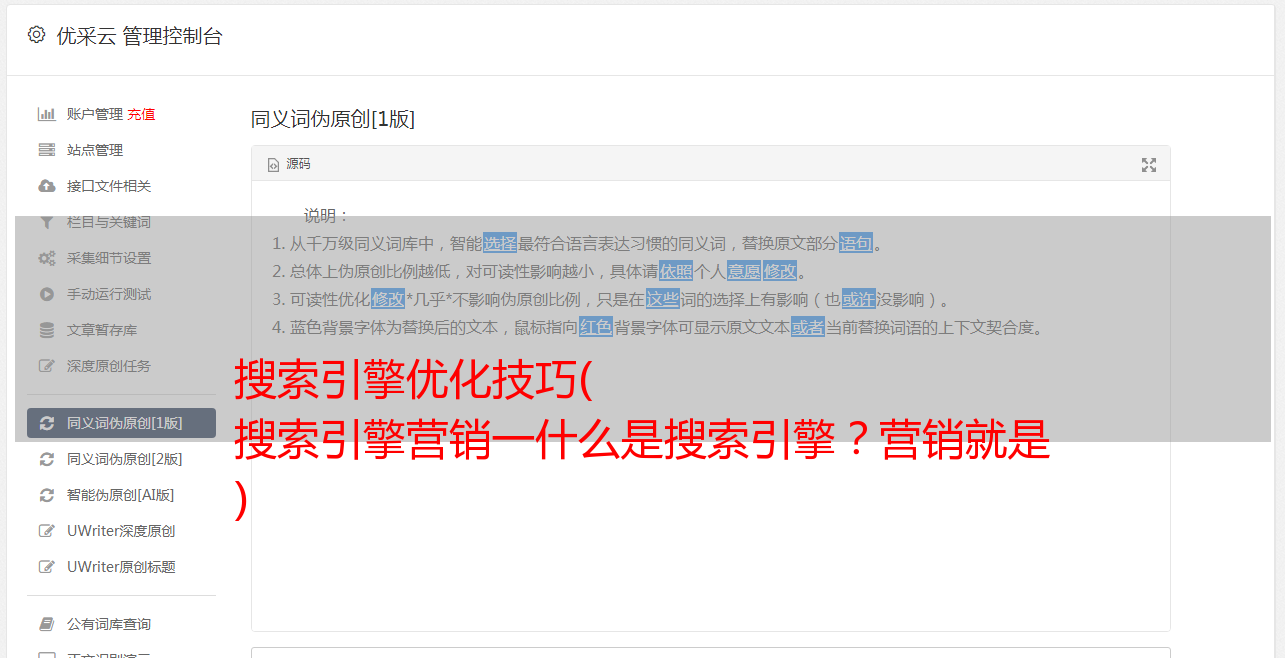Toggle fullscreen with the expand arrows icon
The width and height of the screenshot is (1285, 658).
pos(1149,165)
